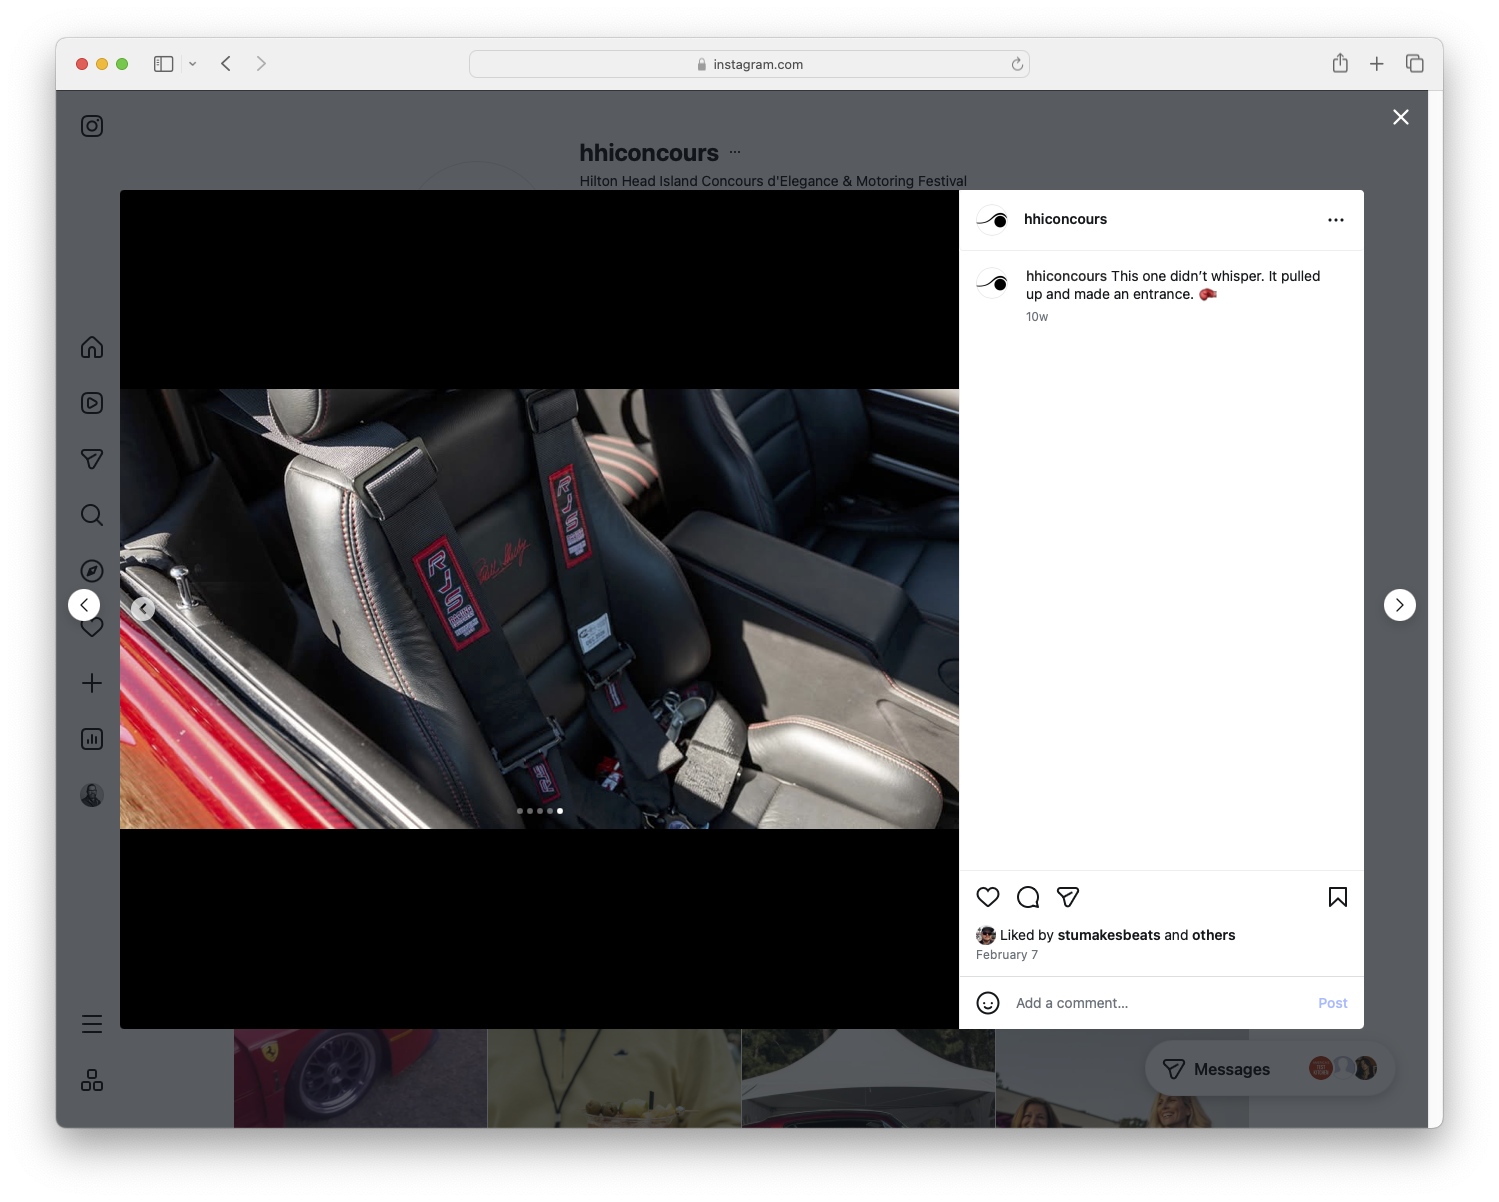Viewport: 1499px width, 1202px height.
Task: Open the Search panel
Action: (92, 515)
